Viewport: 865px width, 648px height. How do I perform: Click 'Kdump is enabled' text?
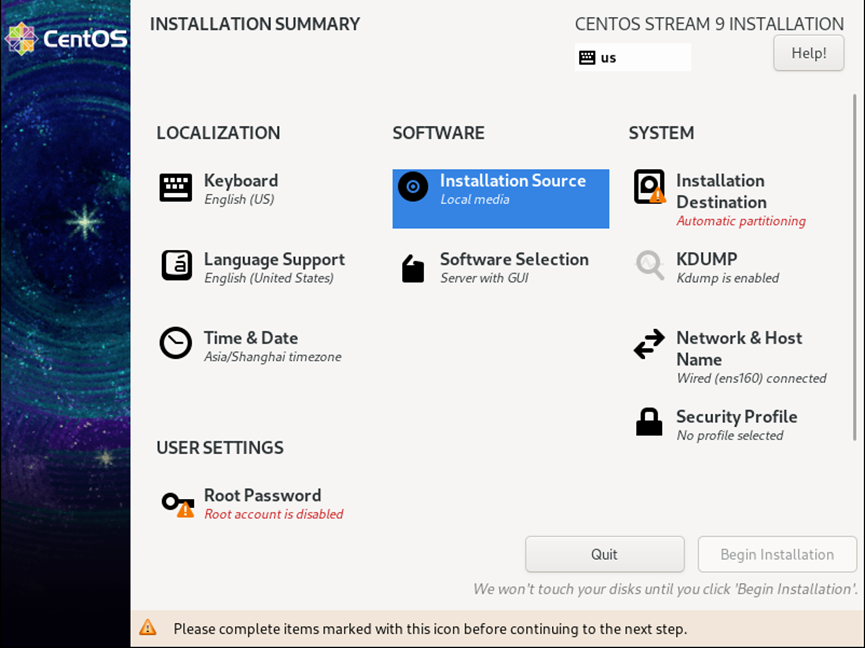tap(728, 278)
